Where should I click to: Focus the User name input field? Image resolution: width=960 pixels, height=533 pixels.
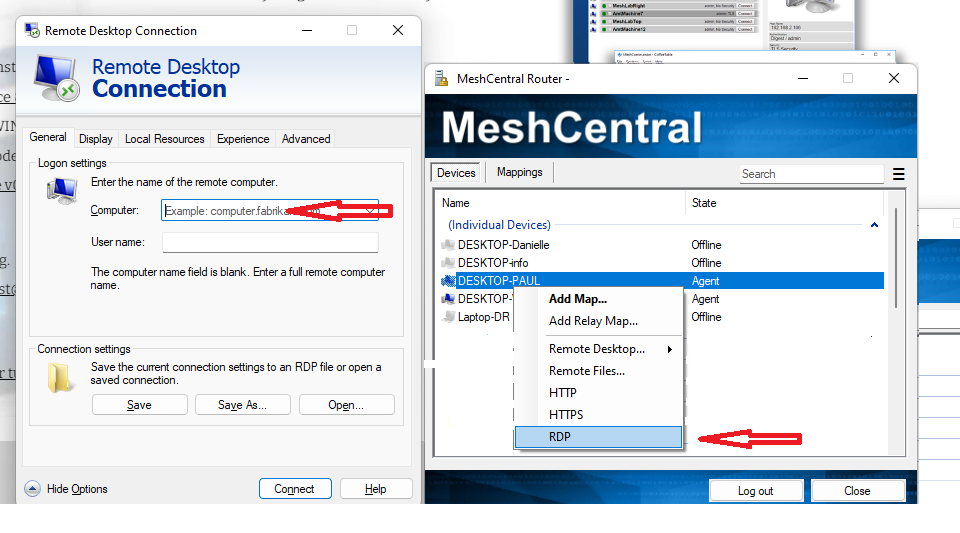pos(270,242)
